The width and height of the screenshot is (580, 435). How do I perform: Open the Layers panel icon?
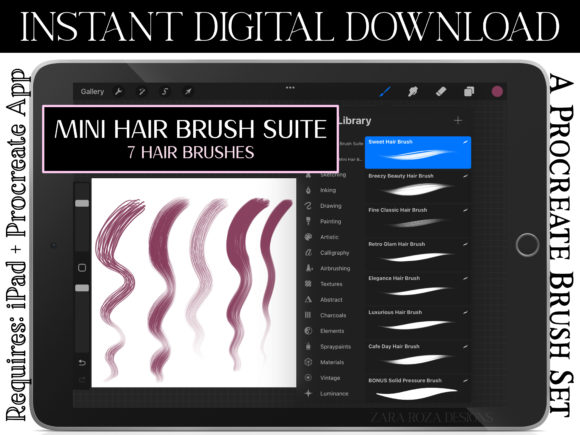coord(469,91)
